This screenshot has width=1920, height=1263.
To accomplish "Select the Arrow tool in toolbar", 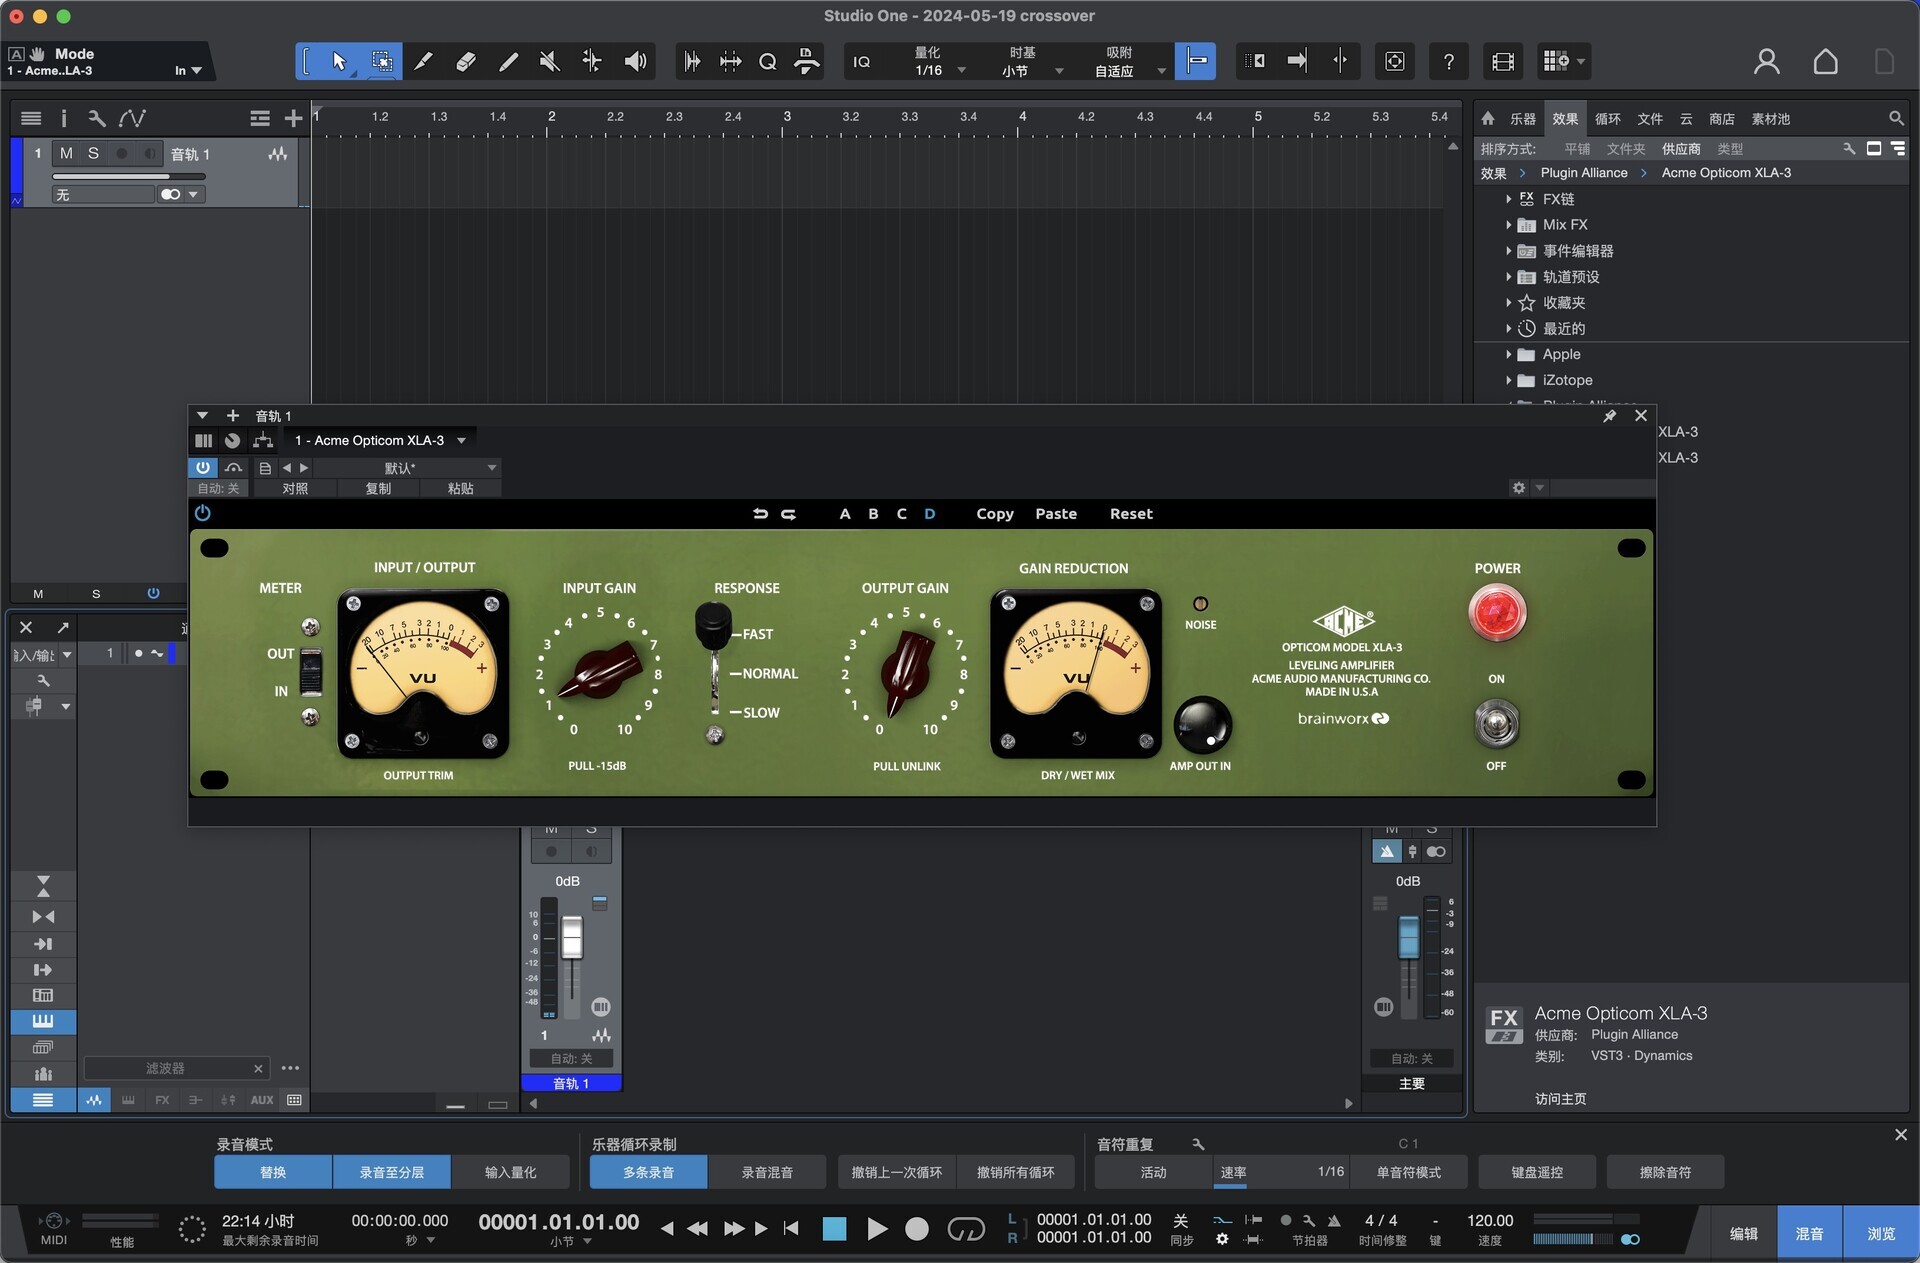I will (x=339, y=62).
